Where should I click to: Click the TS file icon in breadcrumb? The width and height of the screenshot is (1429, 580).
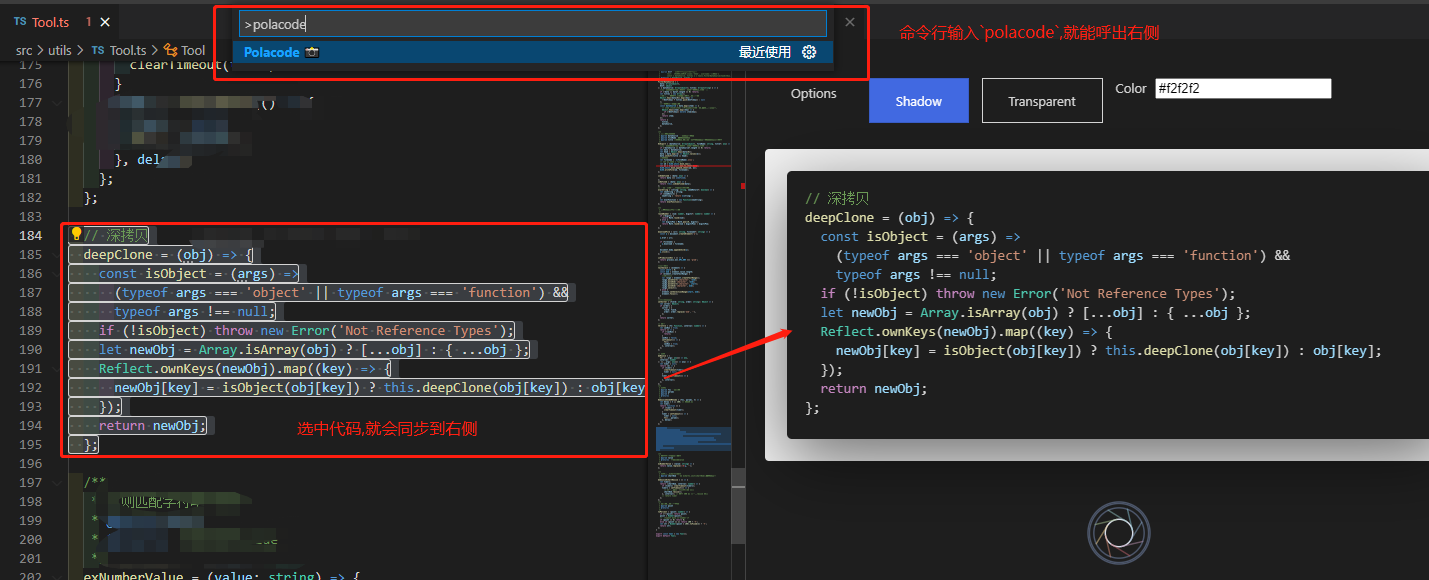(98, 50)
